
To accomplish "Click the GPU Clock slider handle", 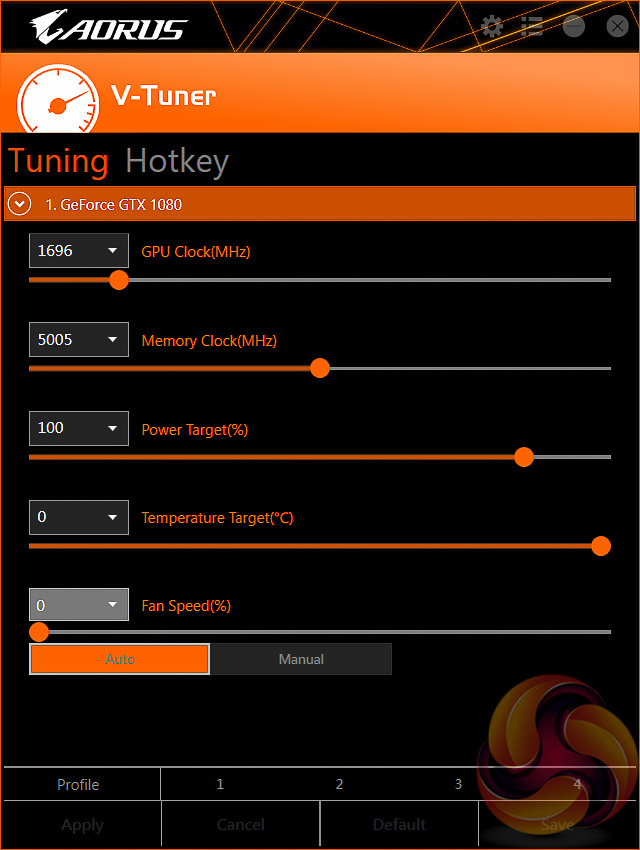I will pyautogui.click(x=119, y=280).
